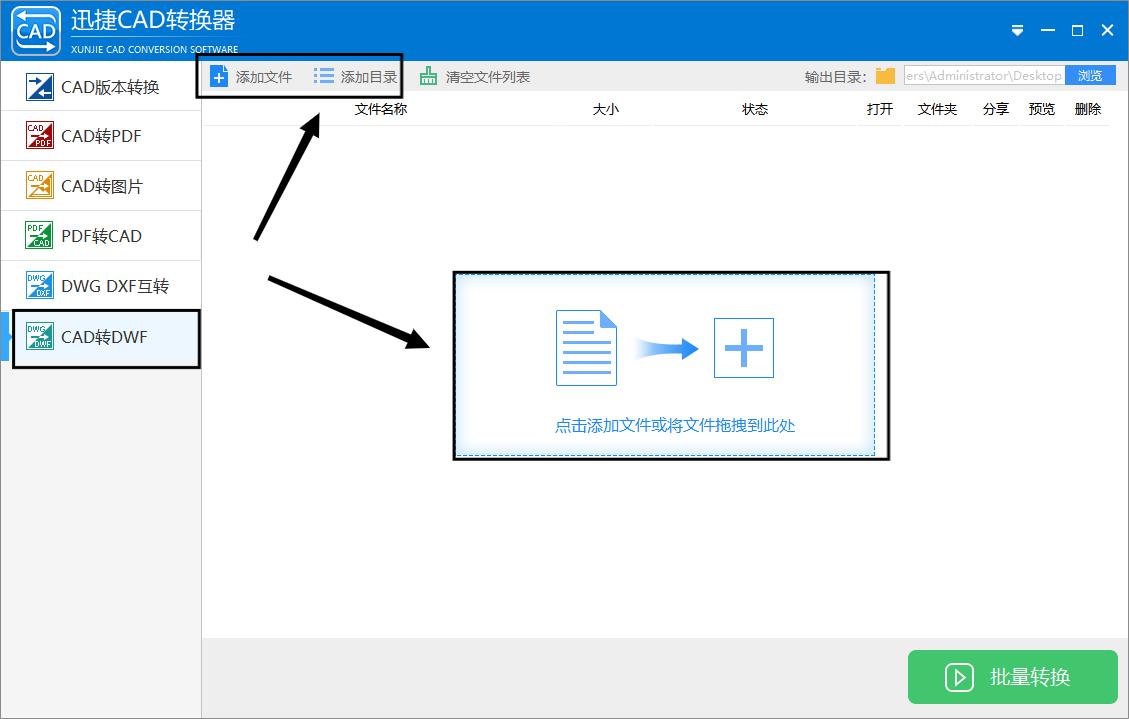Screen dimensions: 1129x719
Task: Open the app settings dropdown arrow
Action: [1017, 31]
